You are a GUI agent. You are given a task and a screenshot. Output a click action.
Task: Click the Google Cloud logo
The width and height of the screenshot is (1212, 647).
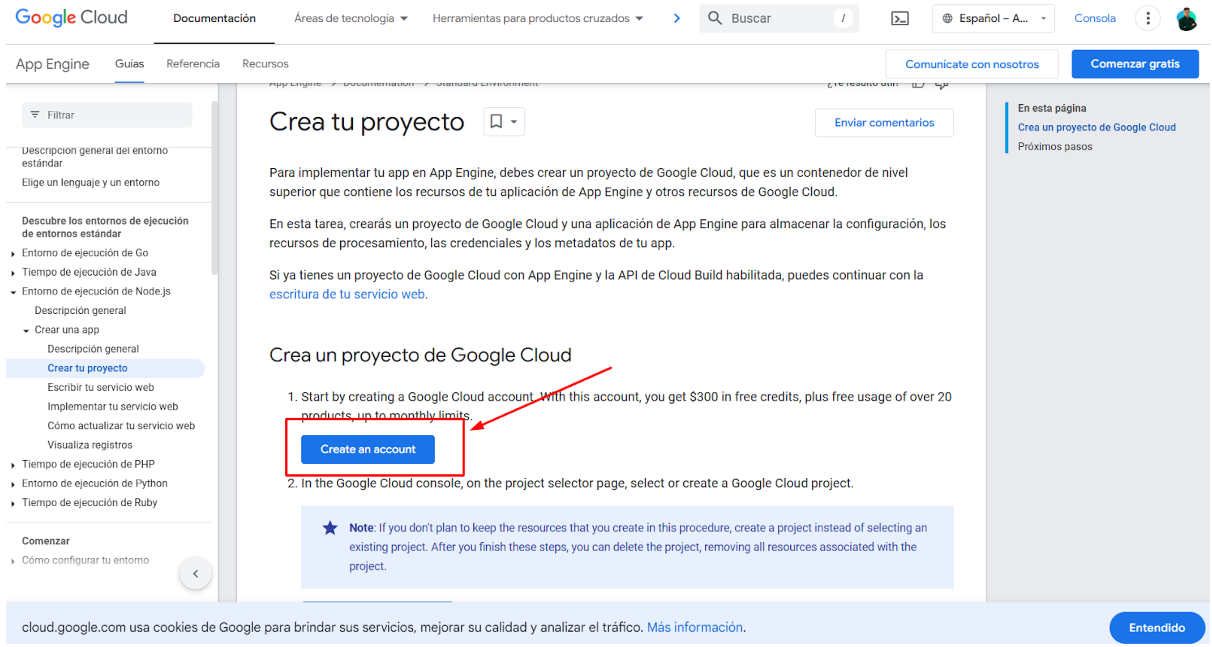[72, 18]
